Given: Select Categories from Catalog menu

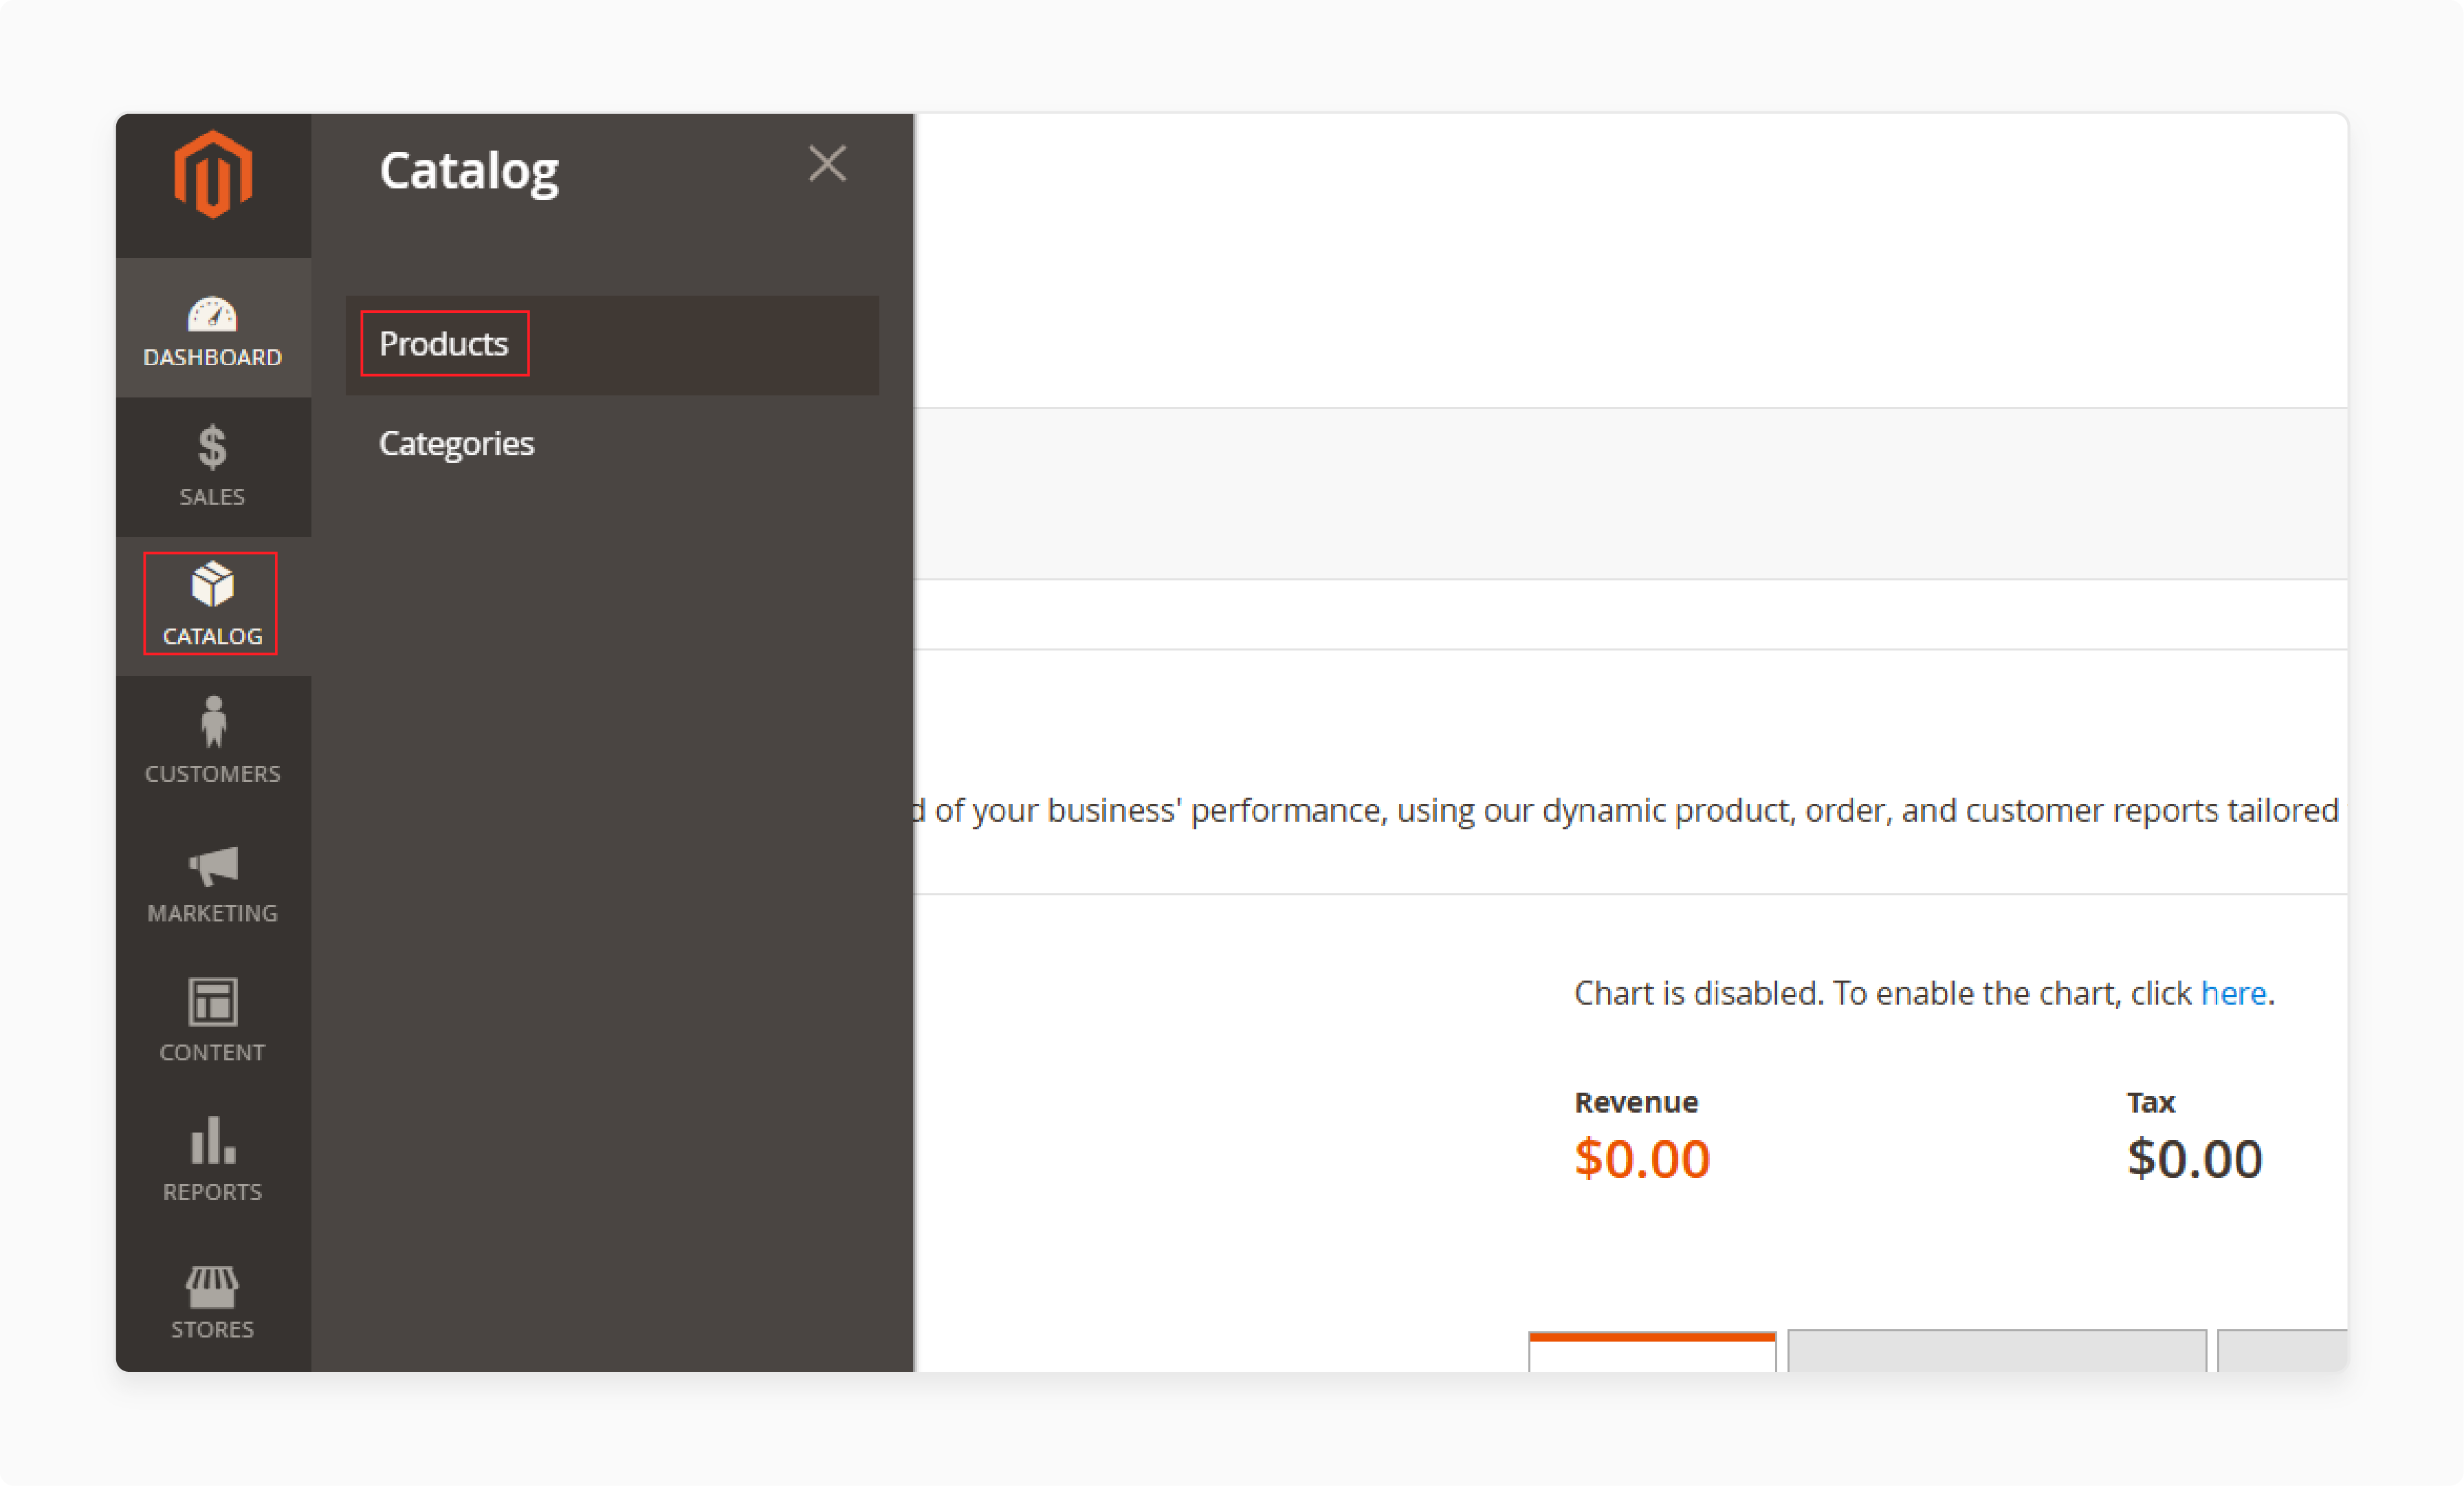Looking at the screenshot, I should click(456, 442).
